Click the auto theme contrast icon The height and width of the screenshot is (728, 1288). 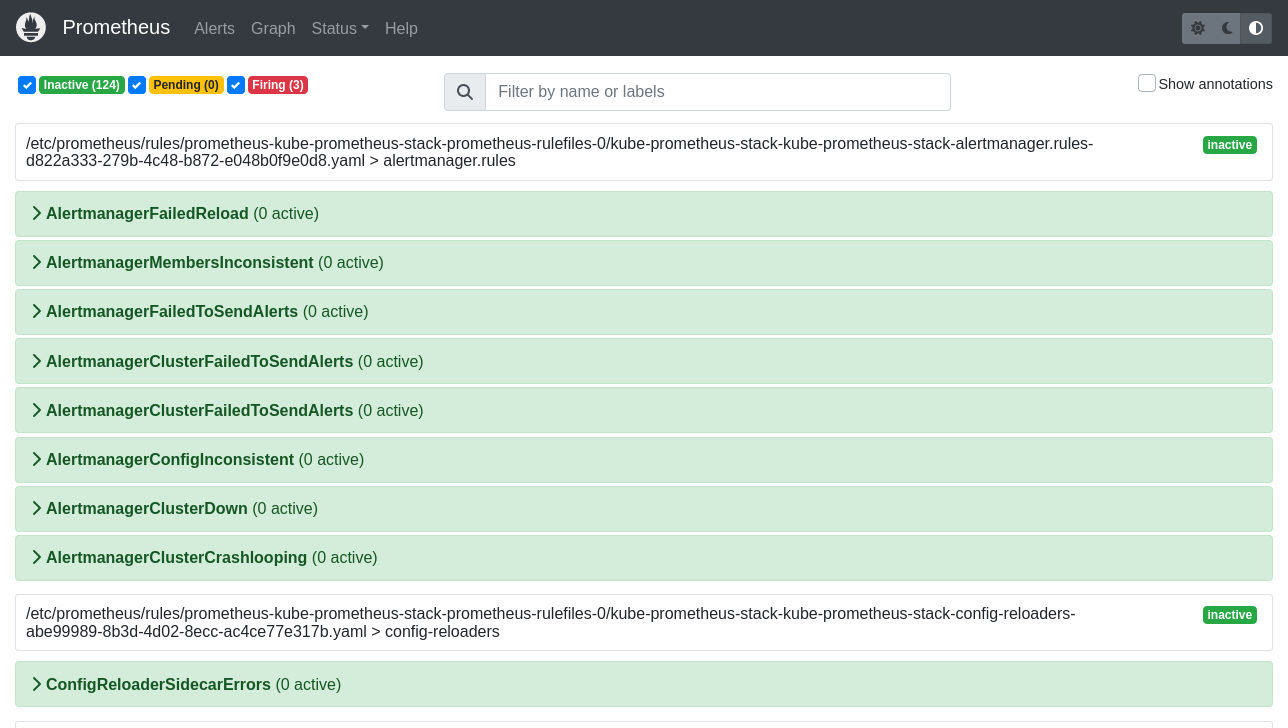(x=1256, y=28)
